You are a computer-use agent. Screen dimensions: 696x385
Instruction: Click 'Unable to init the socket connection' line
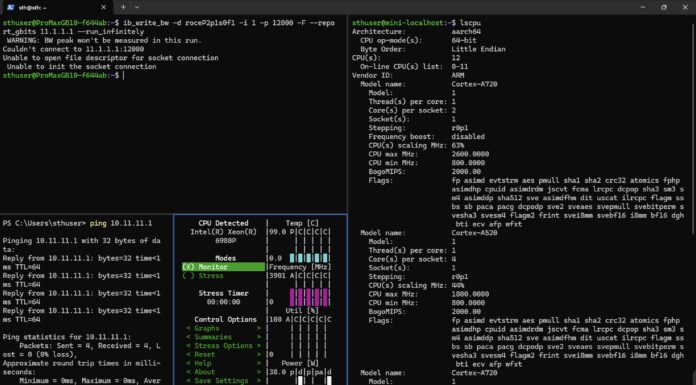pyautogui.click(x=82, y=67)
